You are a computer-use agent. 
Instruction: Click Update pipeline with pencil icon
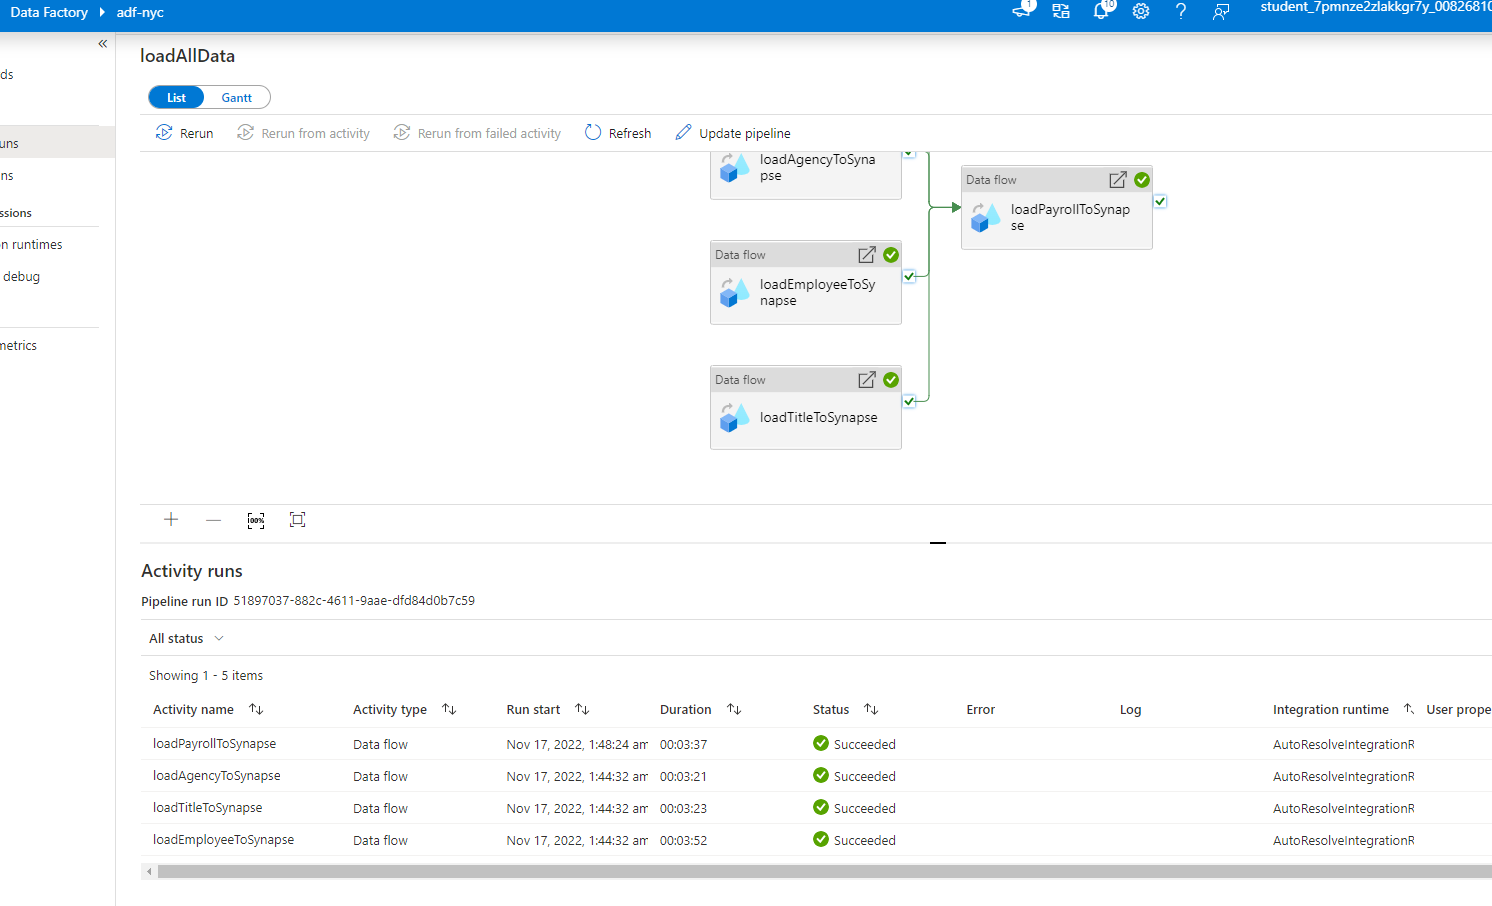click(x=733, y=133)
